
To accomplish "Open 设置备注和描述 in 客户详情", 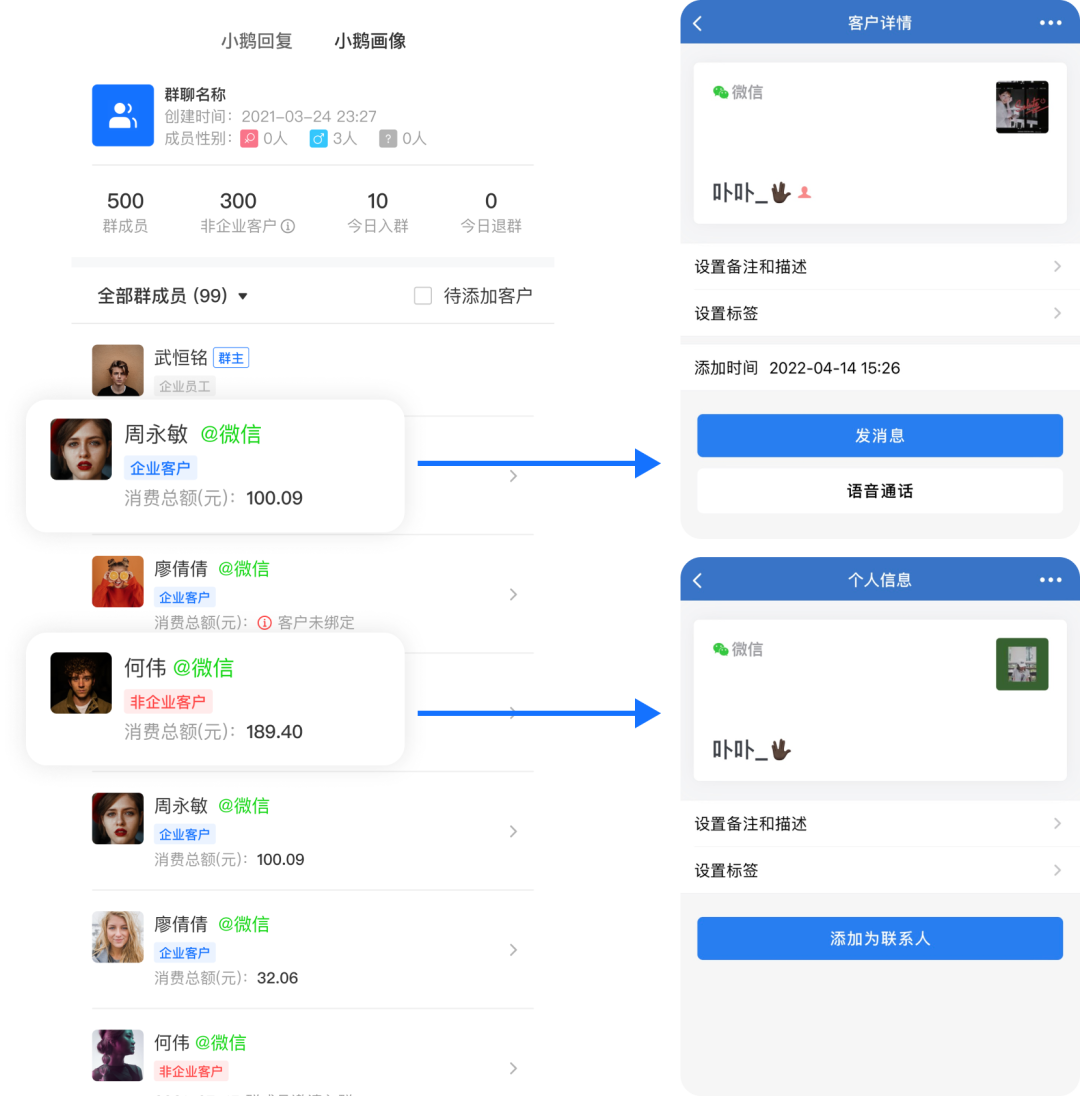I will click(879, 266).
